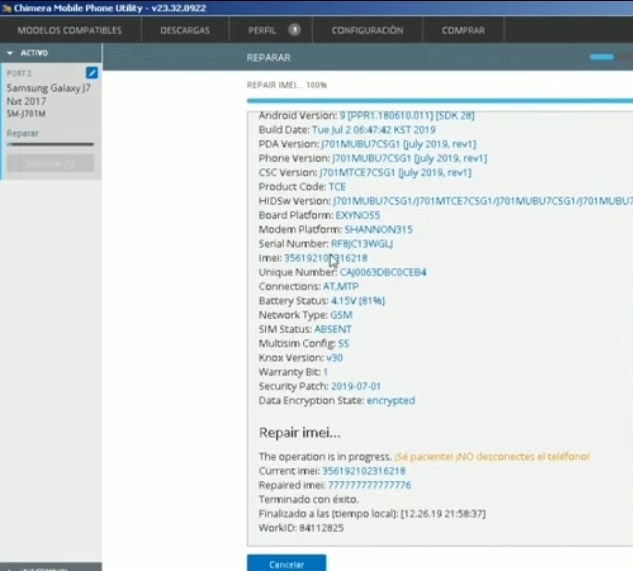The image size is (633, 571).
Task: Click the Network Type GSM value
Action: click(x=341, y=315)
